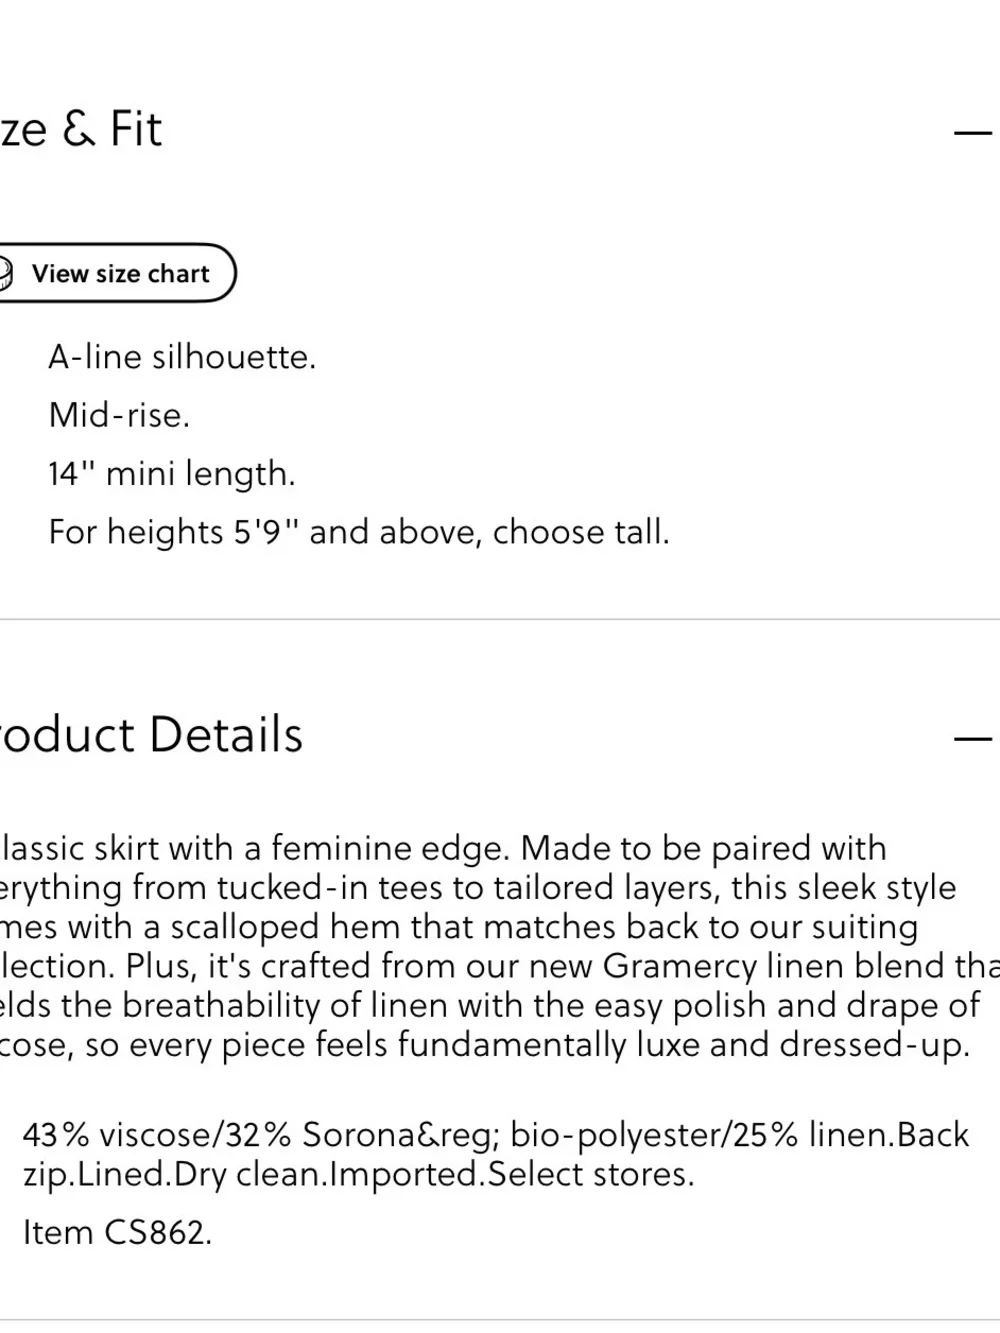
Task: Select the Size & Fit heading
Action: (x=80, y=130)
